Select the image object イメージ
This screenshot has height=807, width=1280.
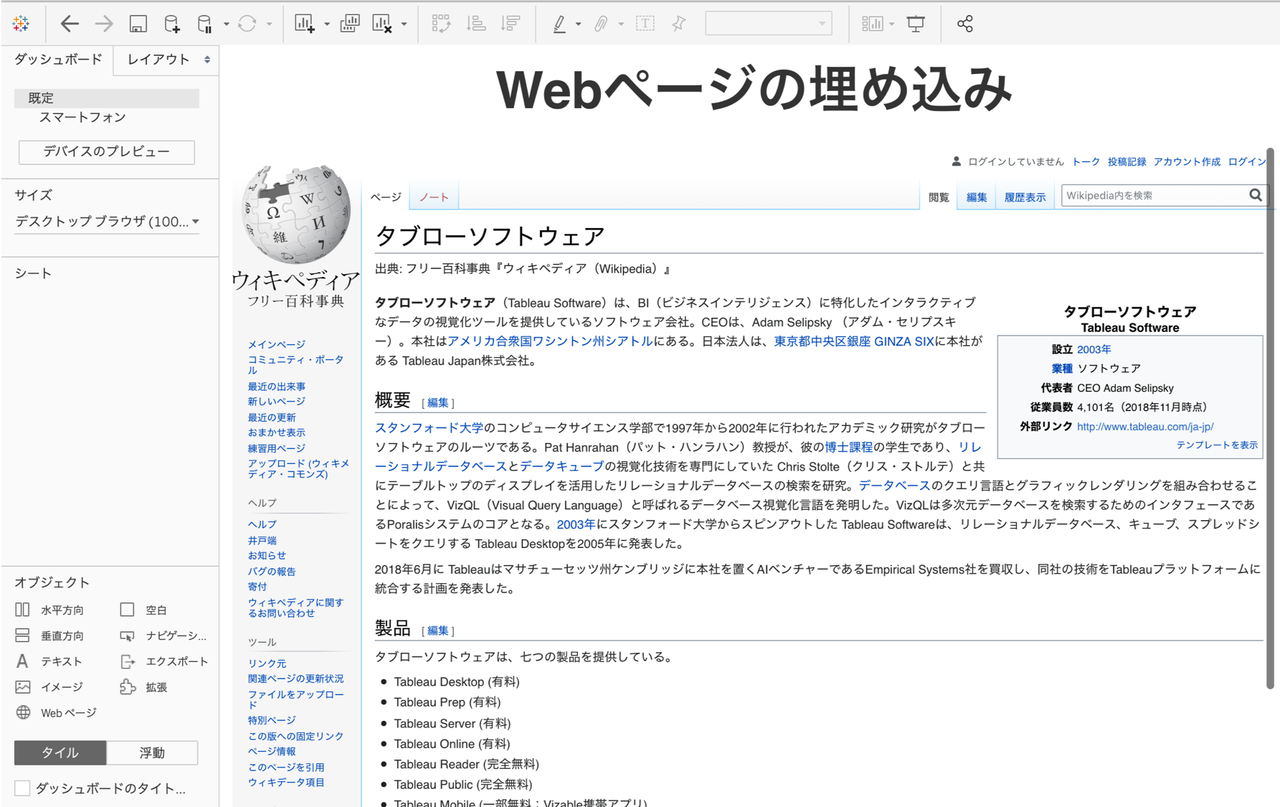click(49, 687)
